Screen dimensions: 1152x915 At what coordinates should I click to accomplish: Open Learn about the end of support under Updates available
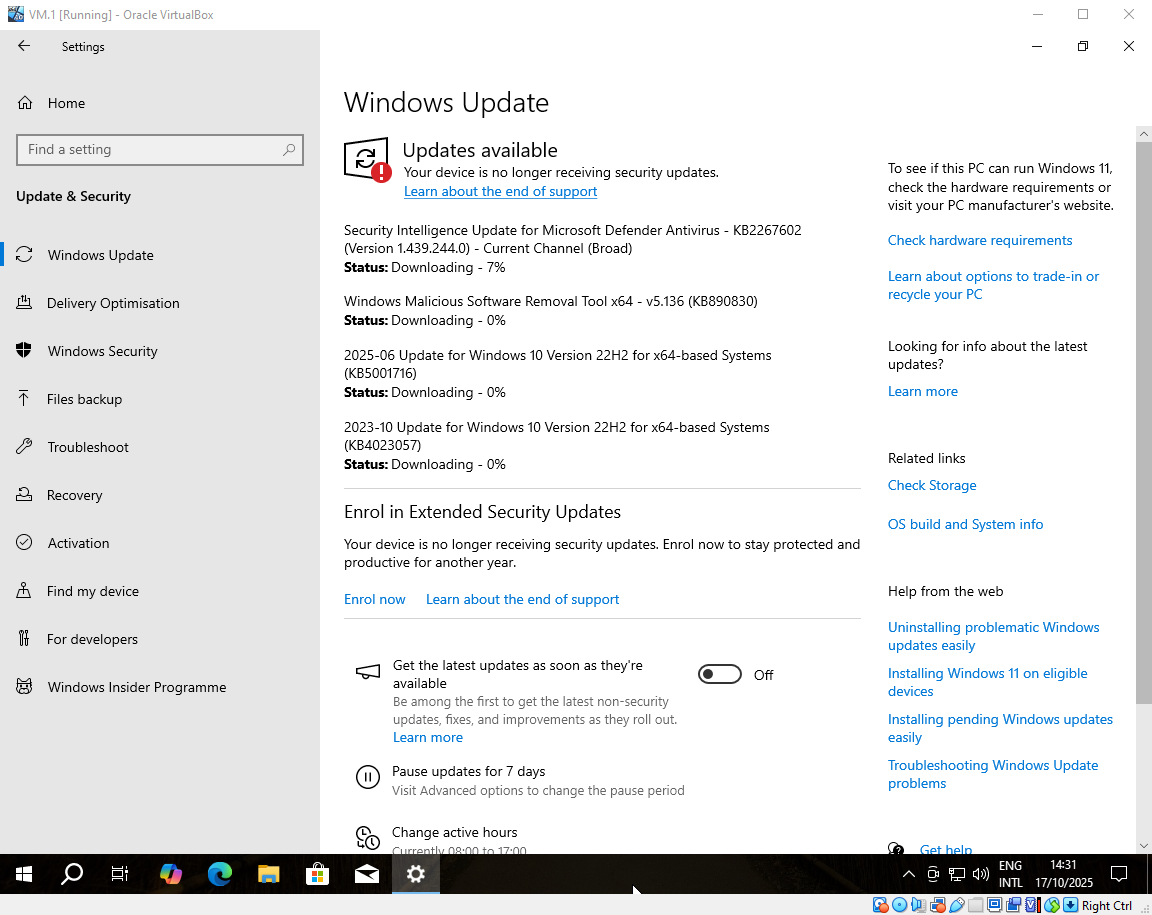pos(500,191)
